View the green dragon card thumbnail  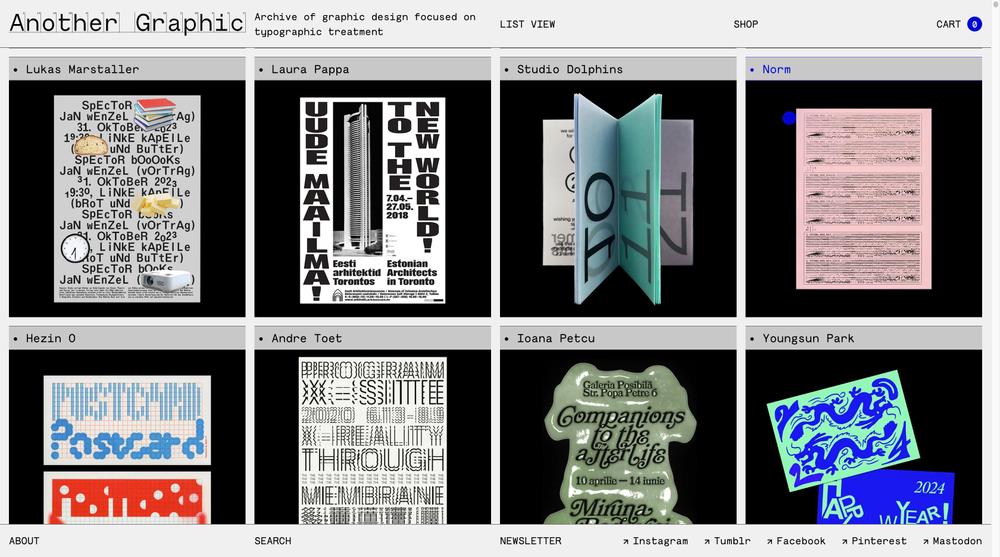coord(842,430)
